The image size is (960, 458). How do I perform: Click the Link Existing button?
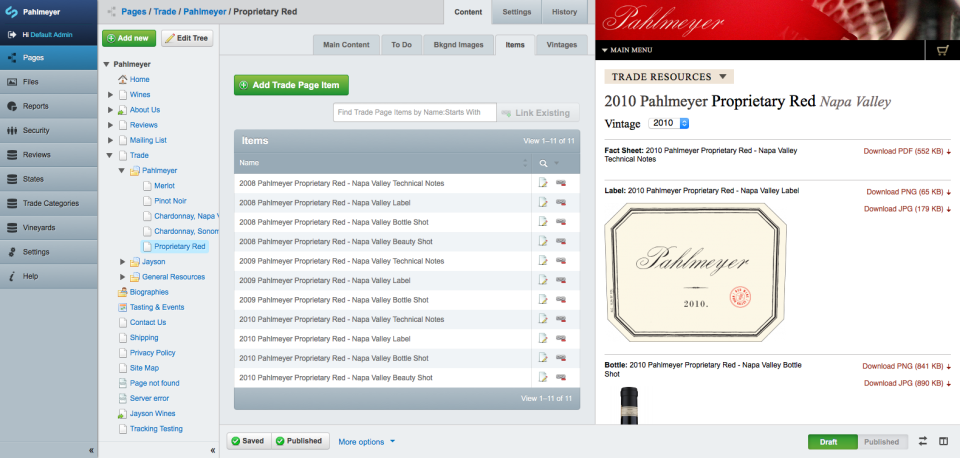click(538, 113)
